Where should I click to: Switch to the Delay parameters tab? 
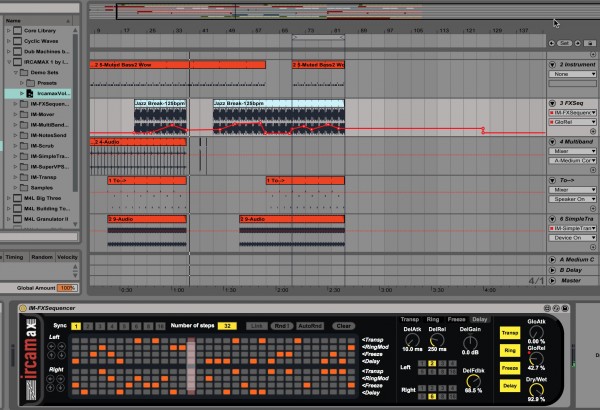480,319
